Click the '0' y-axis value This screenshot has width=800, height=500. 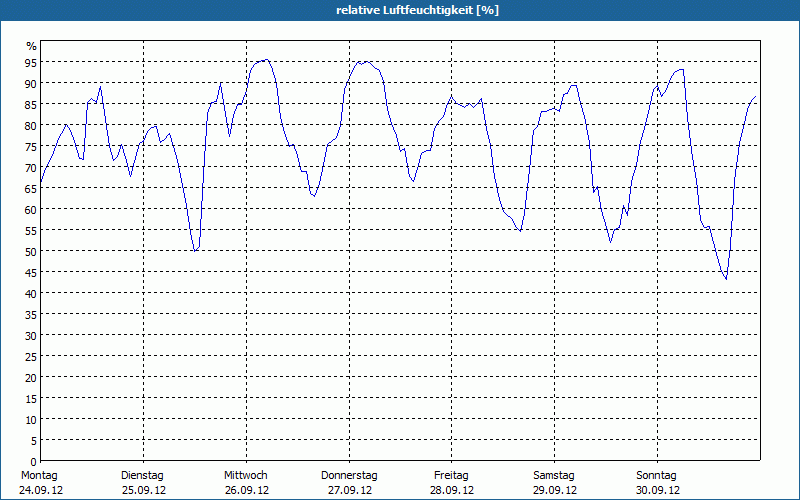(34, 462)
